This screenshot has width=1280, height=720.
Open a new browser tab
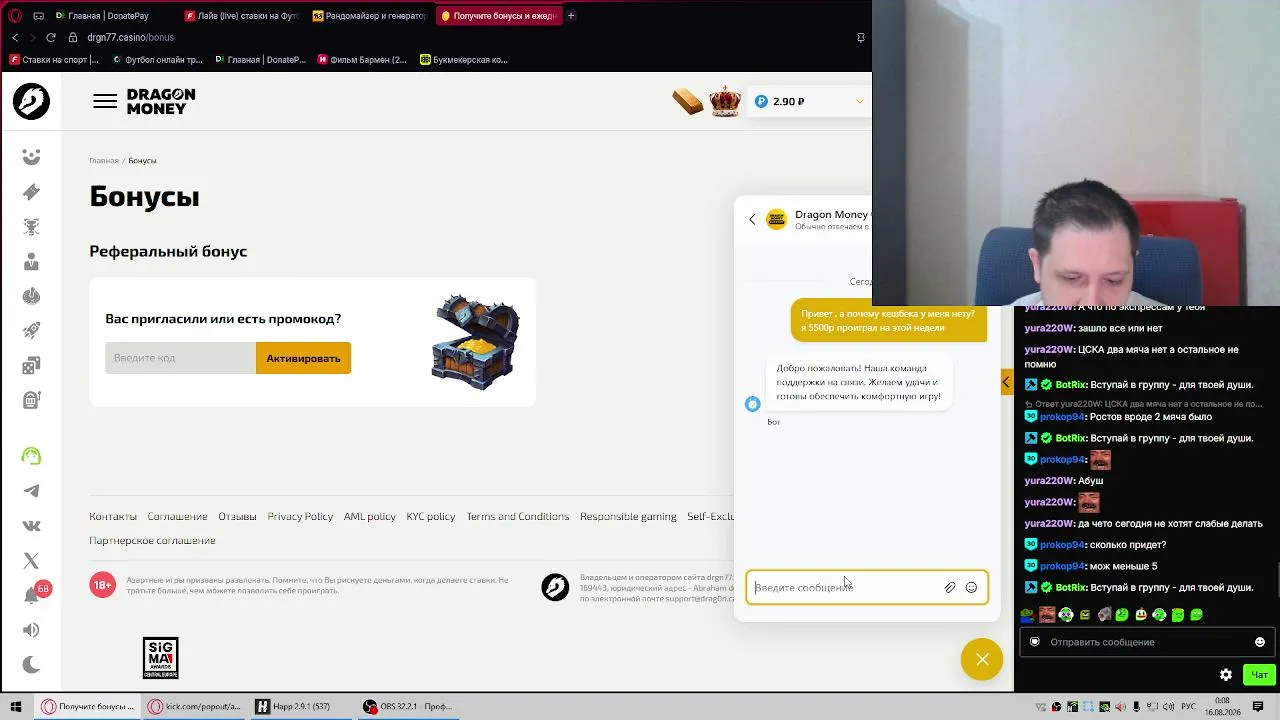point(571,16)
